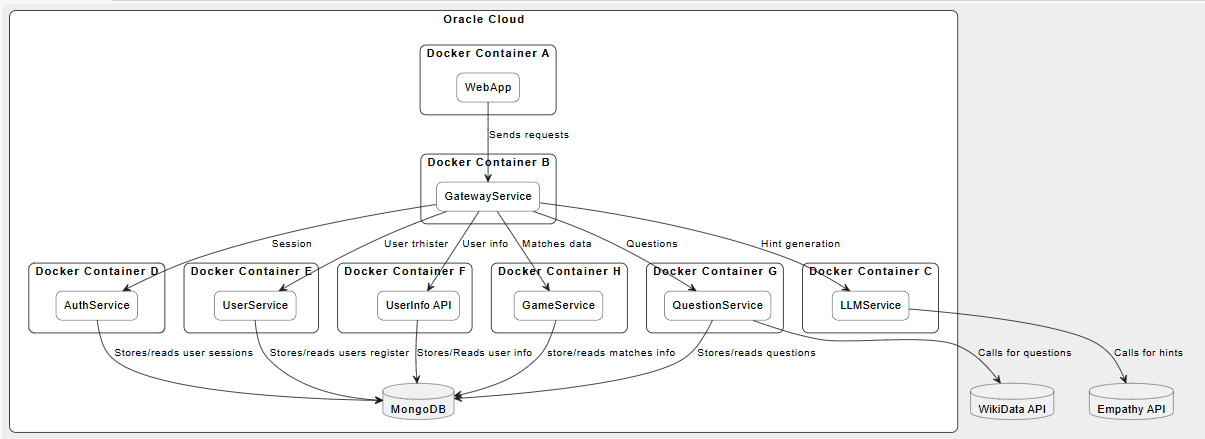The height and width of the screenshot is (439, 1205).
Task: Click the 'Matches data' edge label
Action: pos(557,243)
